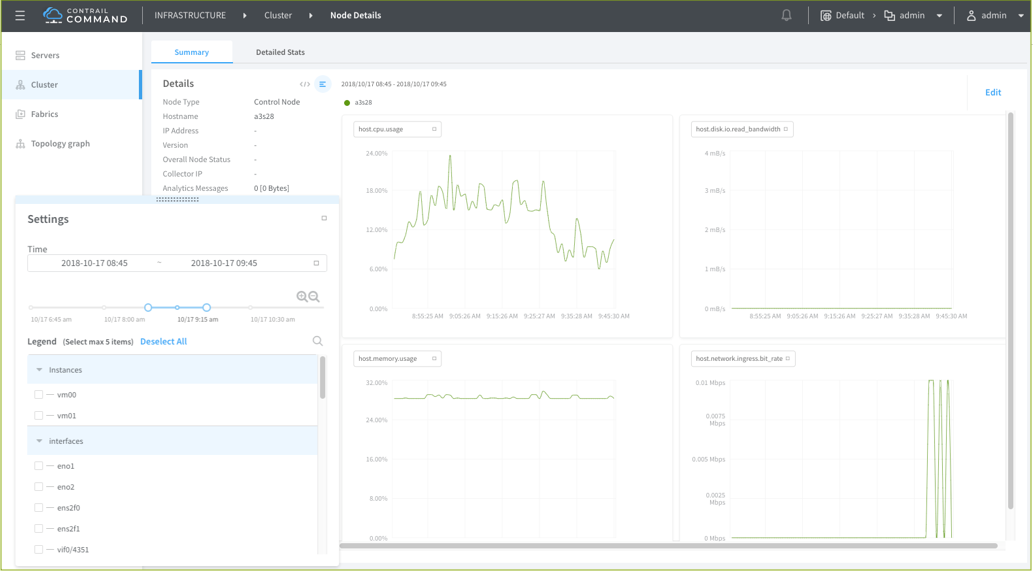The height and width of the screenshot is (571, 1033).
Task: Click the admin project icon
Action: point(889,15)
